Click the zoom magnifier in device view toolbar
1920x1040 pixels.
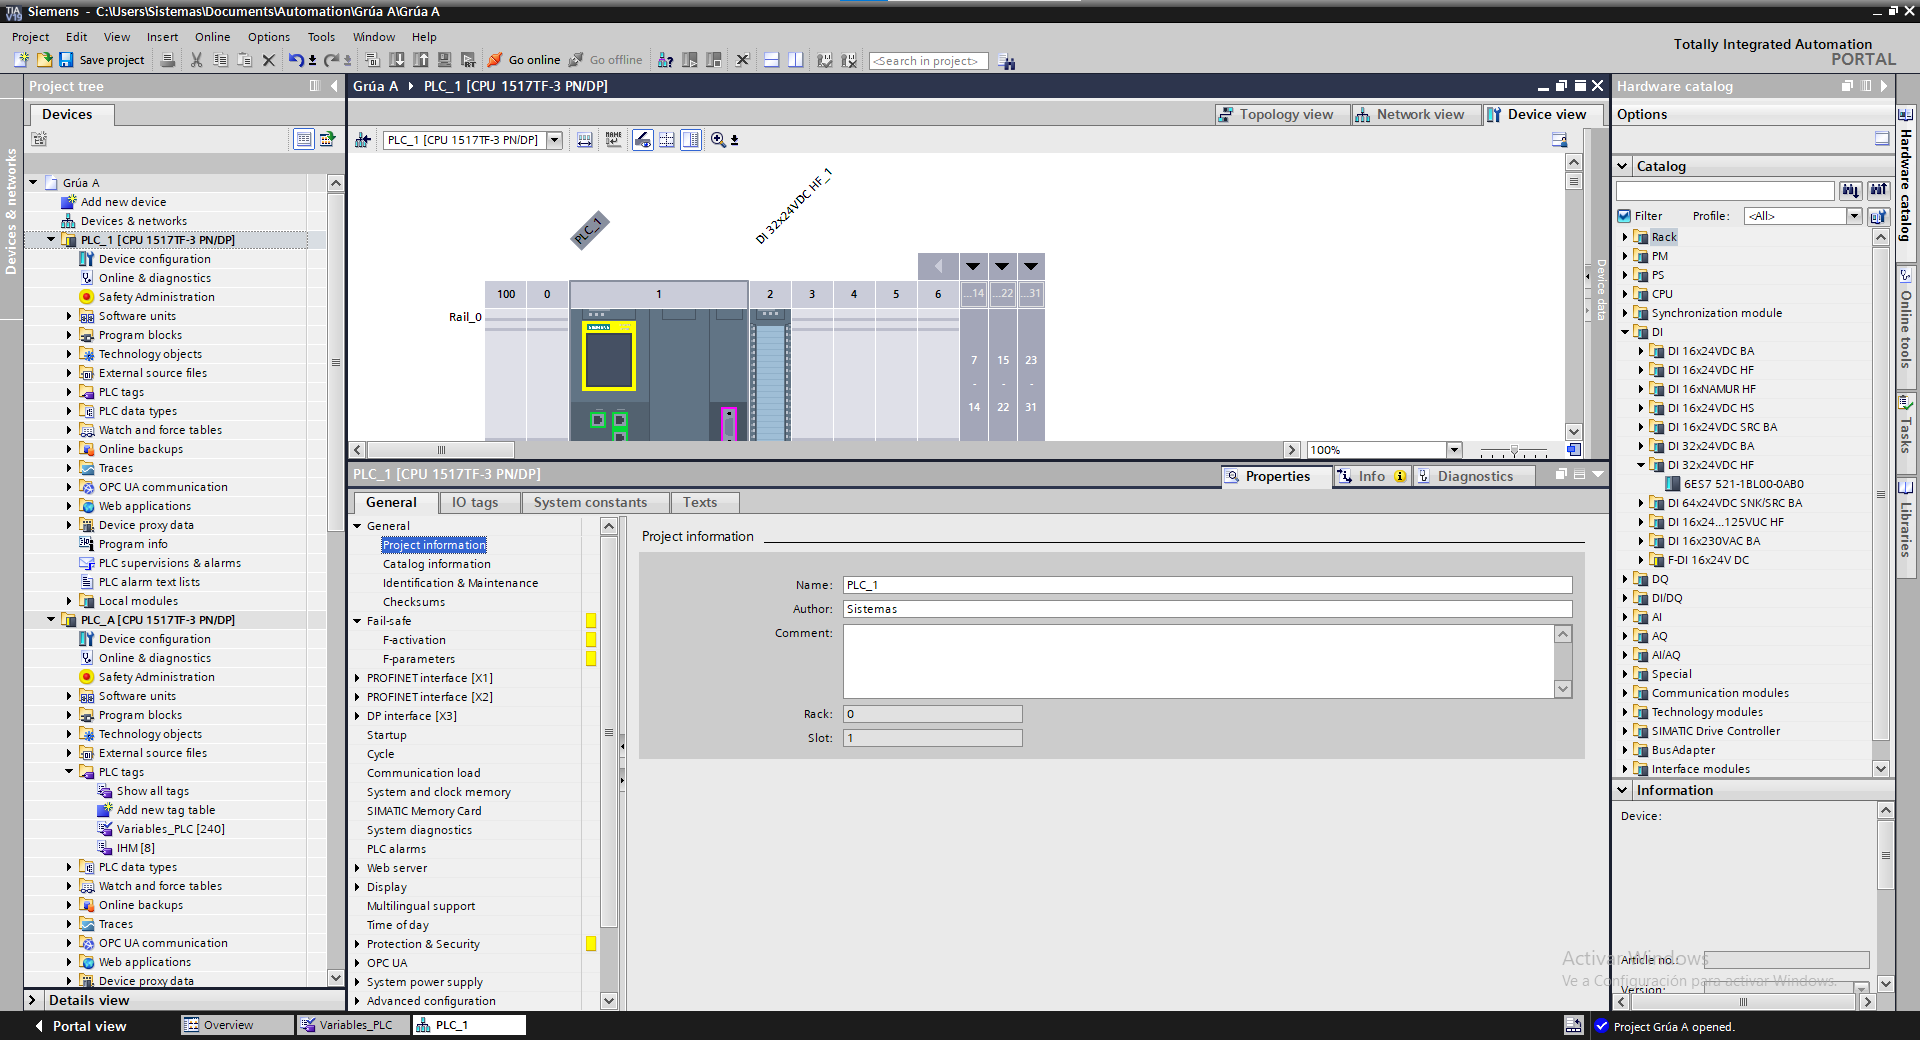[x=718, y=140]
